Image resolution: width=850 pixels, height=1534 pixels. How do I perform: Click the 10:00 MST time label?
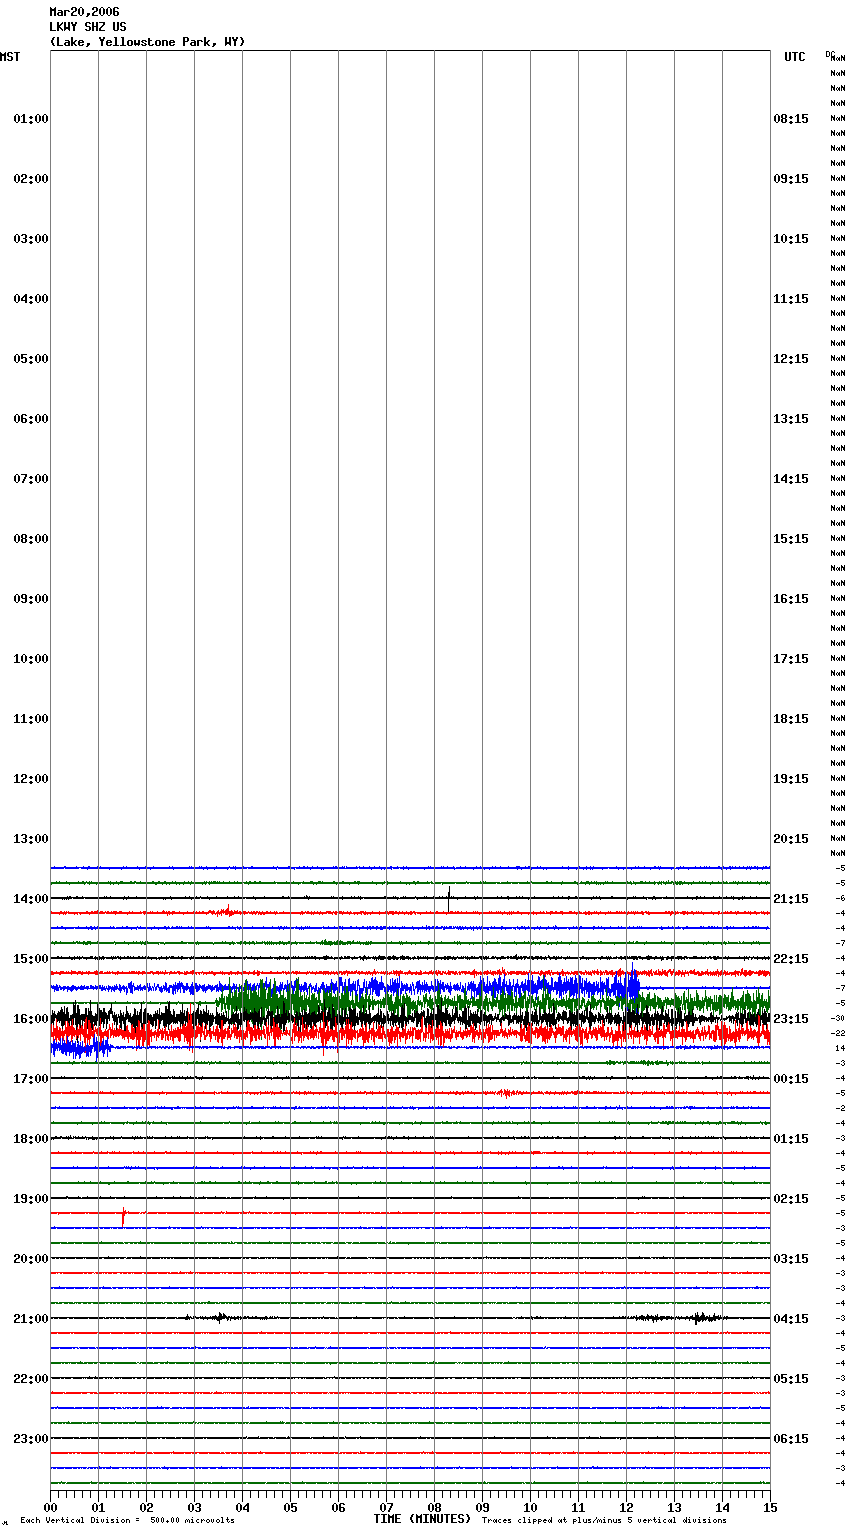click(31, 659)
